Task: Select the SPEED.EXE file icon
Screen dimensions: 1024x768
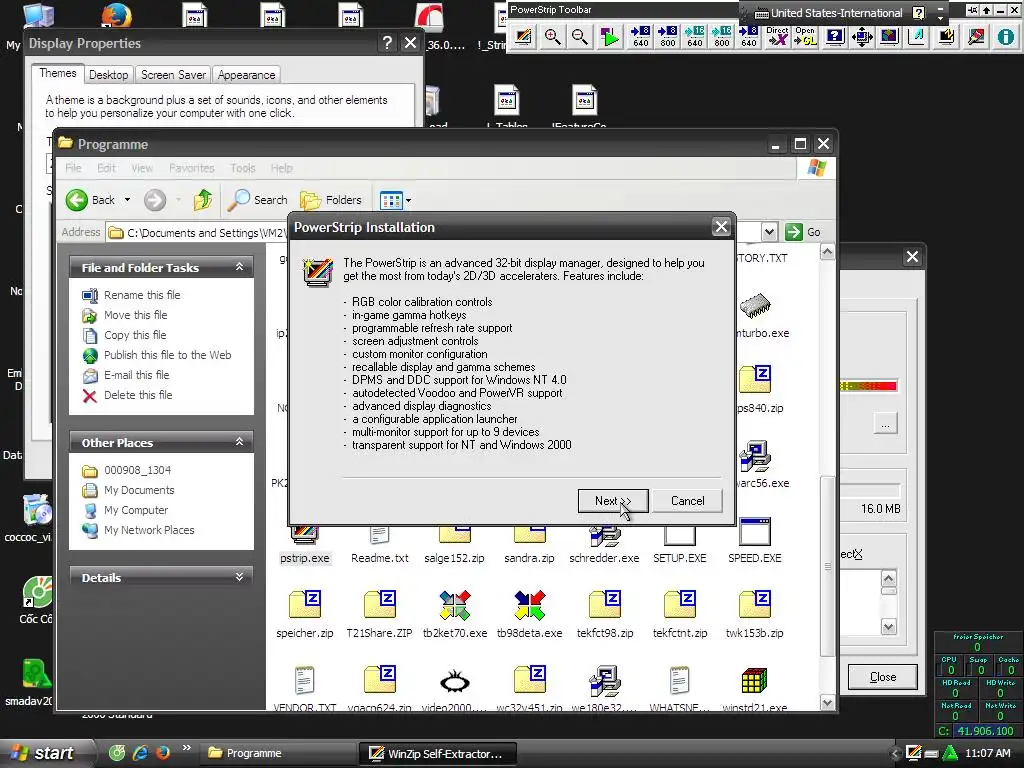Action: click(755, 532)
